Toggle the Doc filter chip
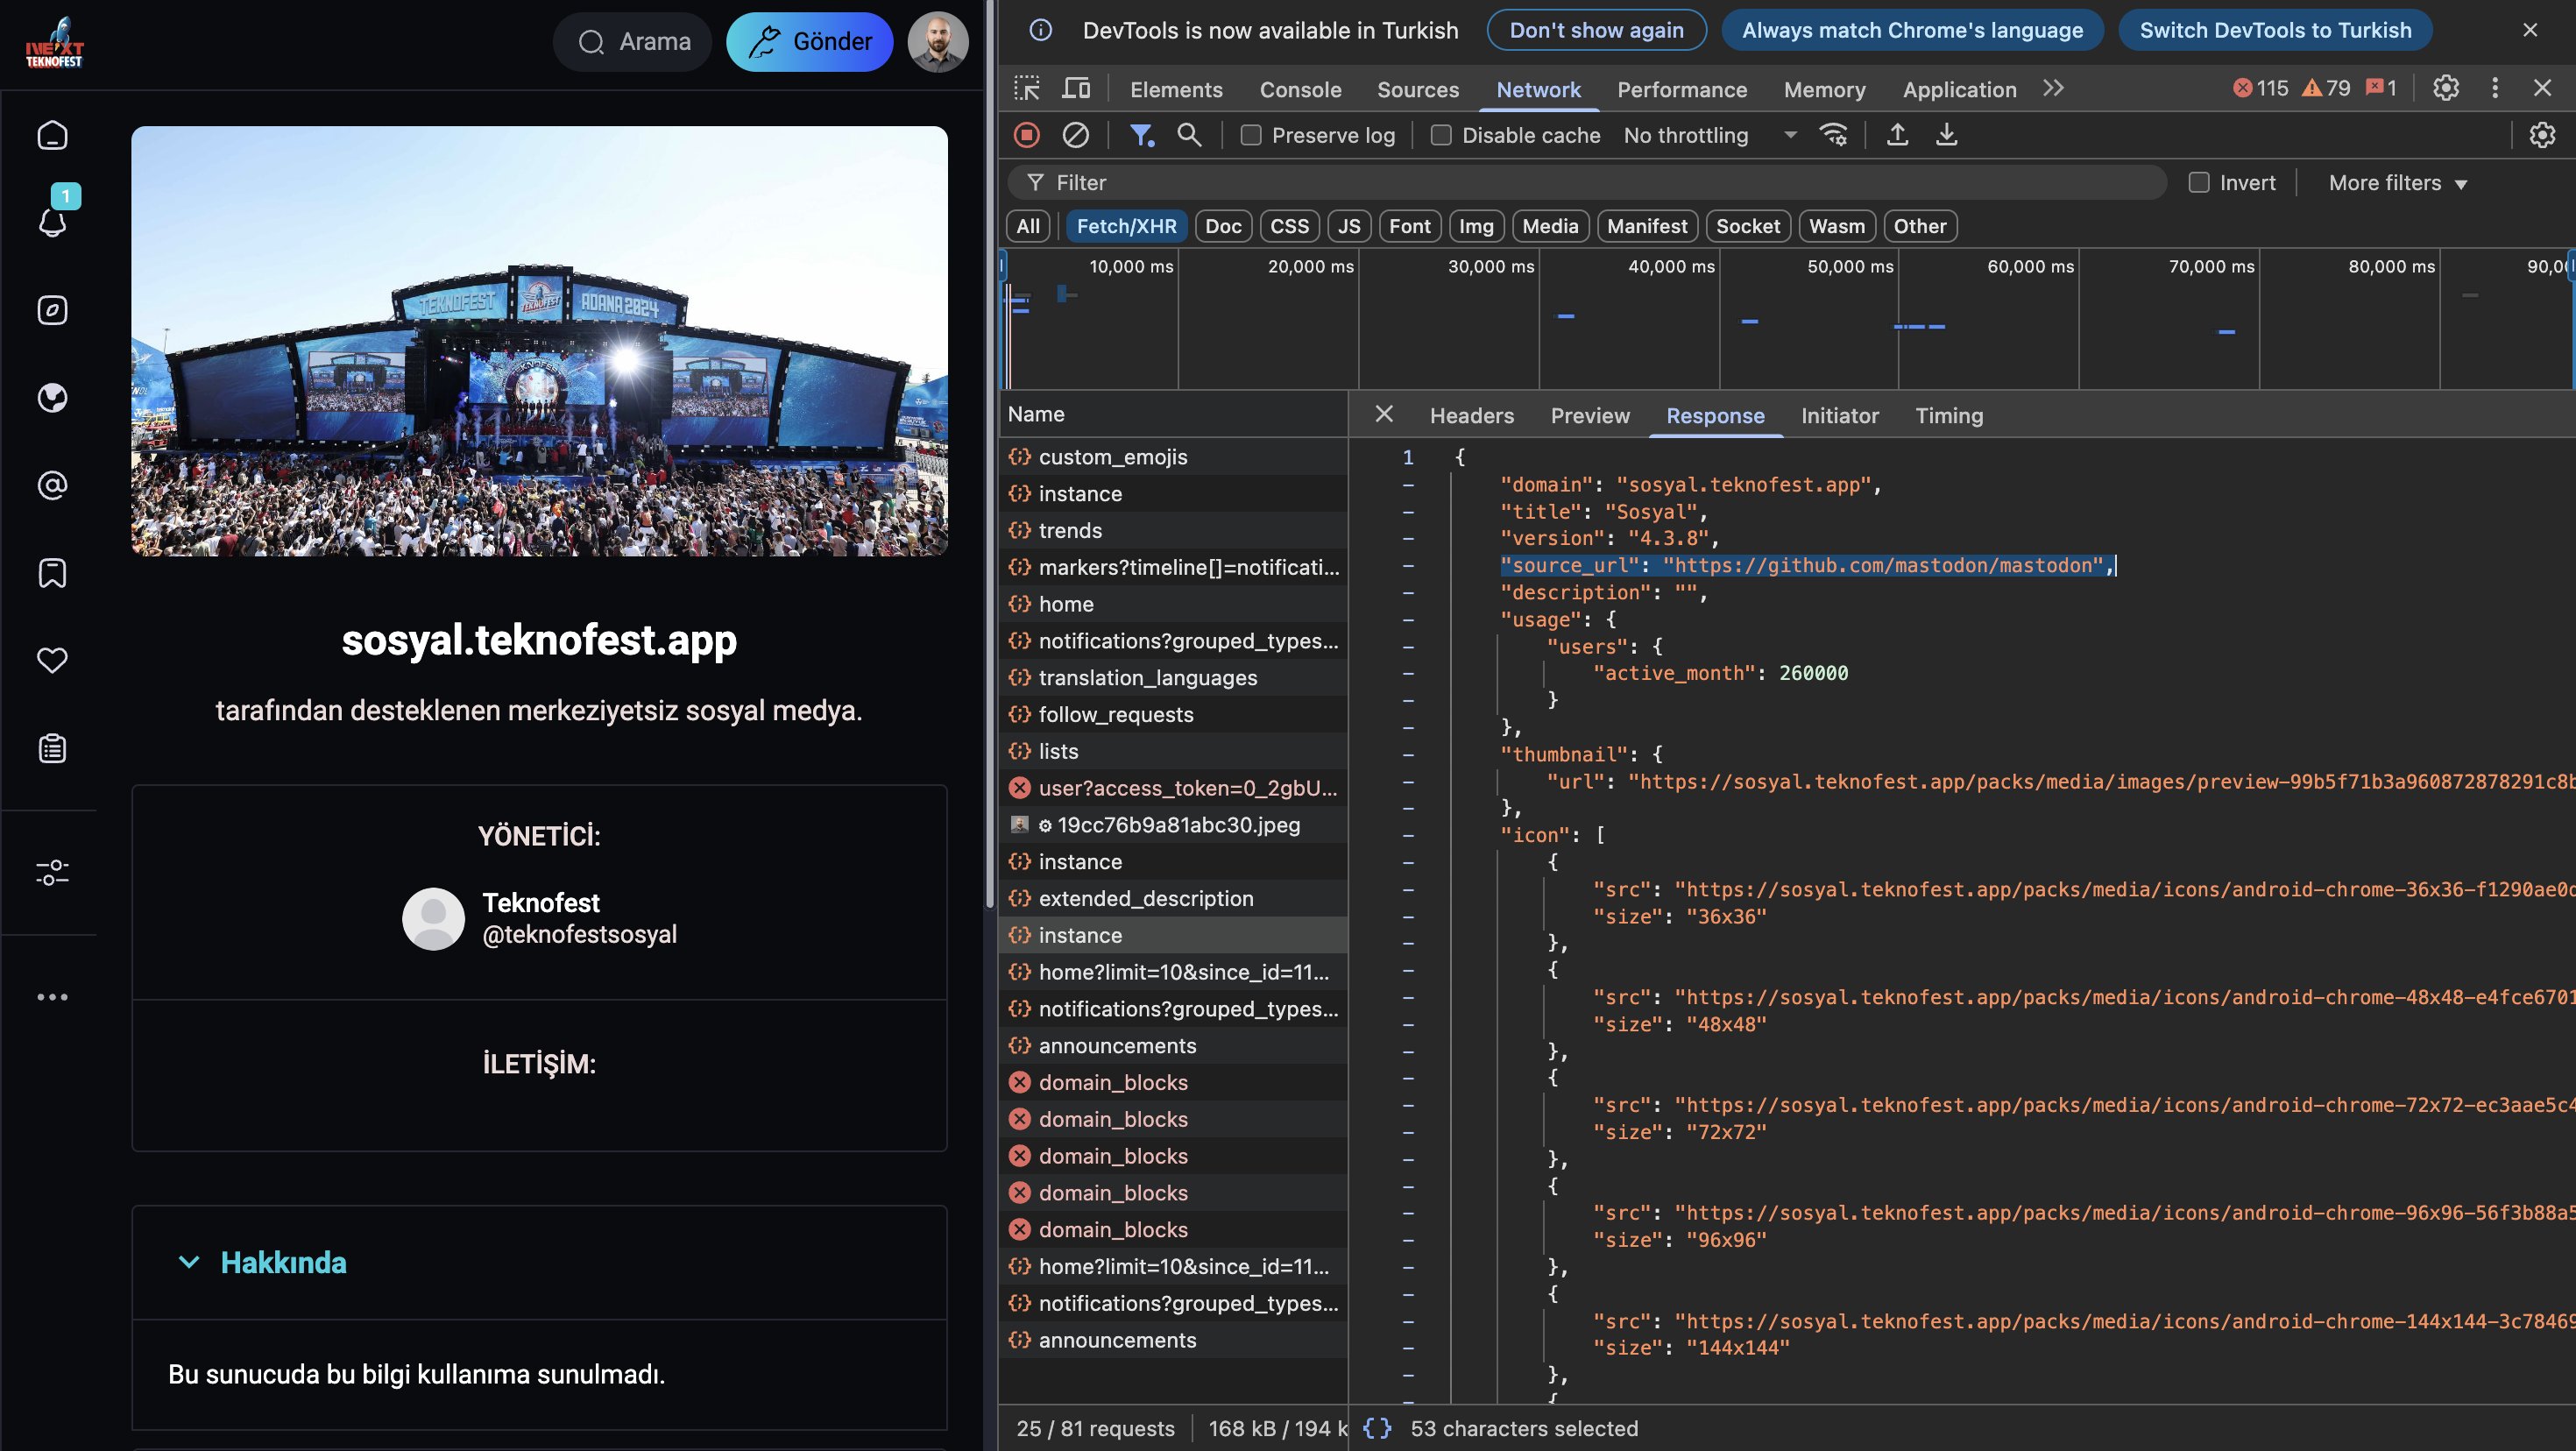Screen dimensions: 2576x1451 [1223, 226]
